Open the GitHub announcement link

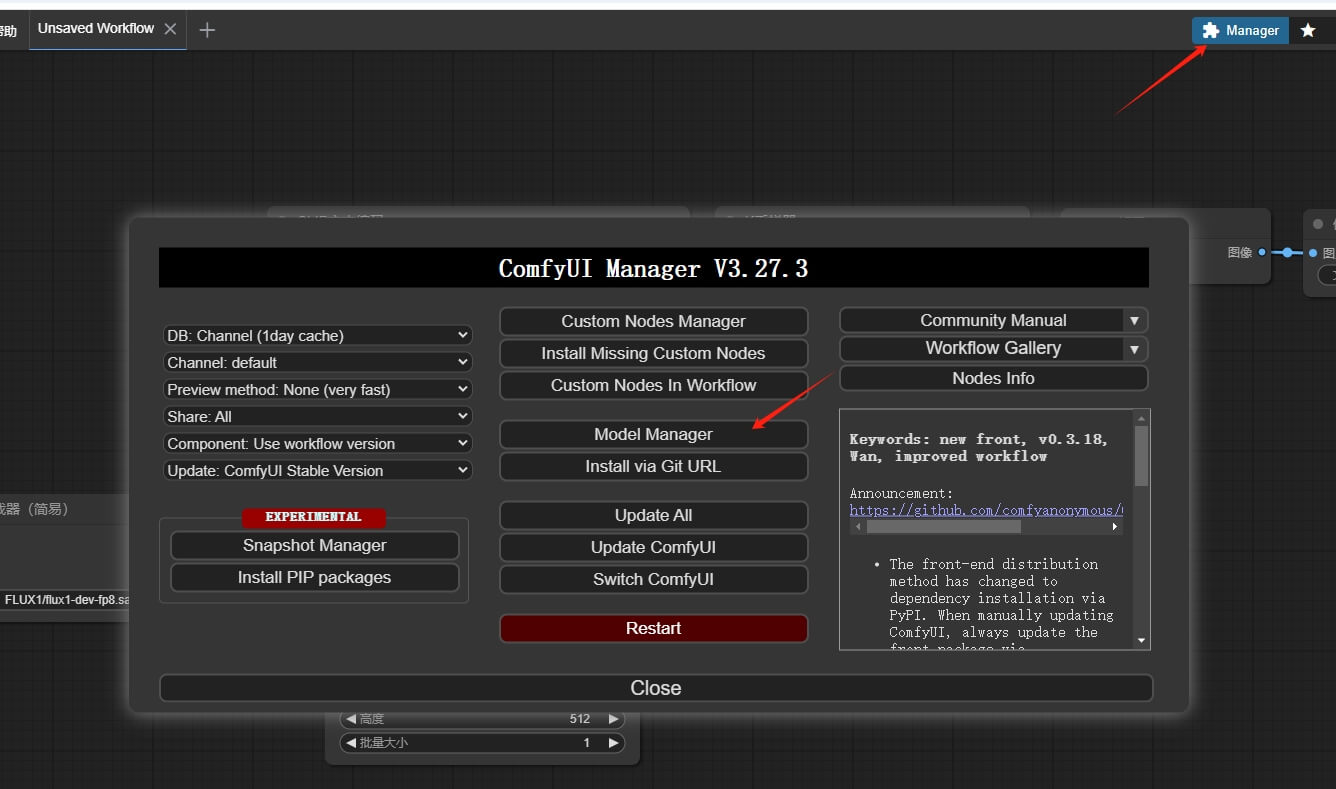[985, 509]
